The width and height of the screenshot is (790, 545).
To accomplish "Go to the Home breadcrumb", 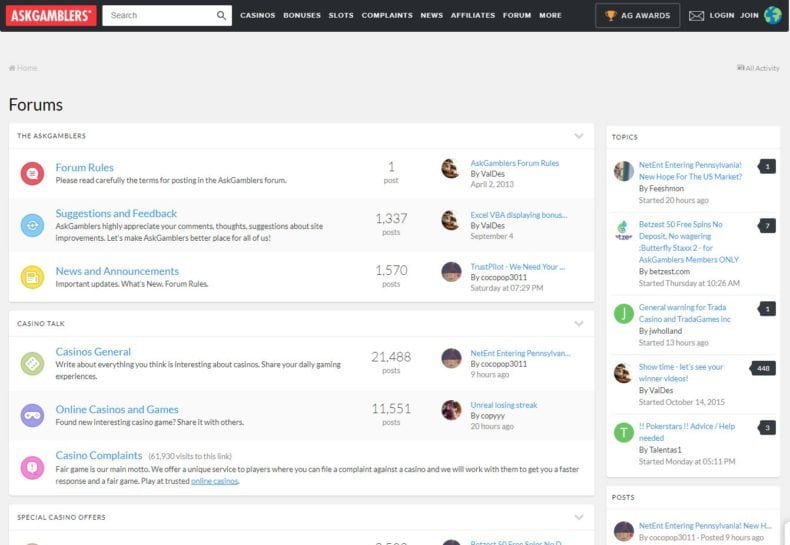I will (x=23, y=68).
